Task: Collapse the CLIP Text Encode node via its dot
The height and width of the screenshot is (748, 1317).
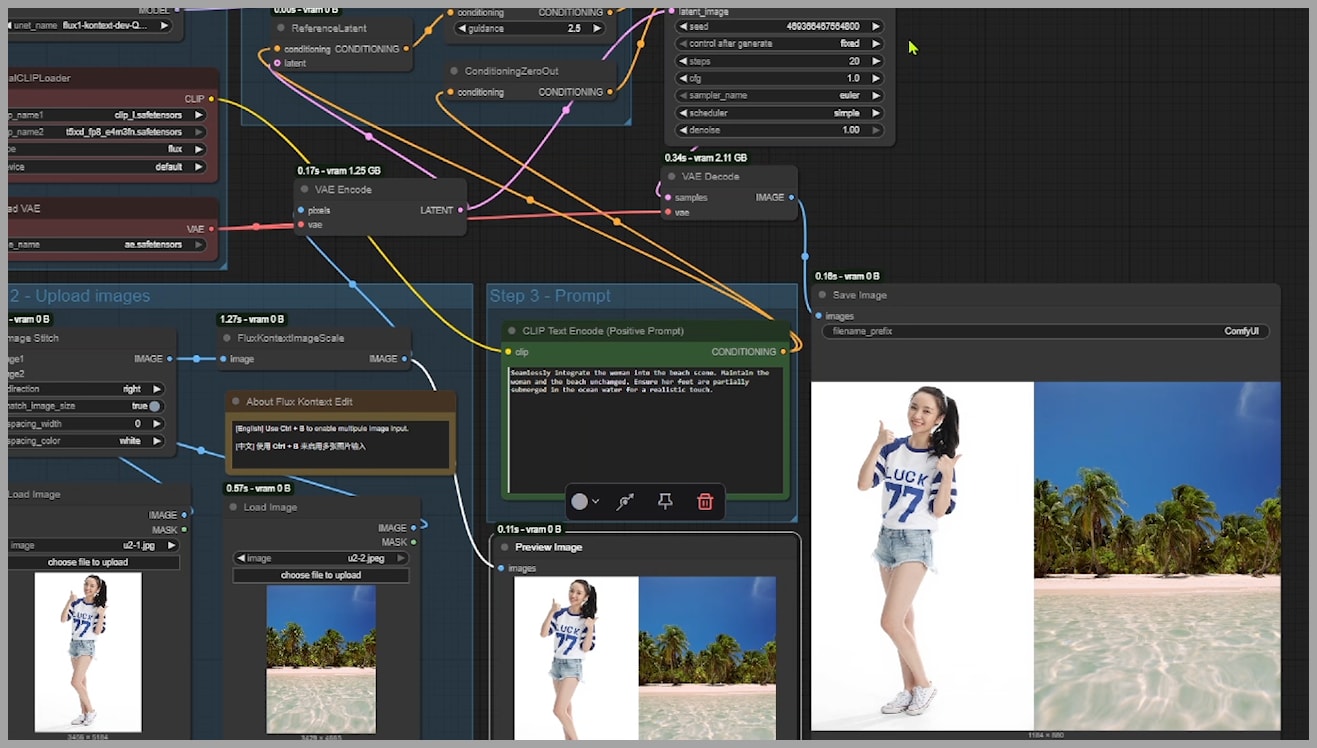Action: pyautogui.click(x=512, y=330)
